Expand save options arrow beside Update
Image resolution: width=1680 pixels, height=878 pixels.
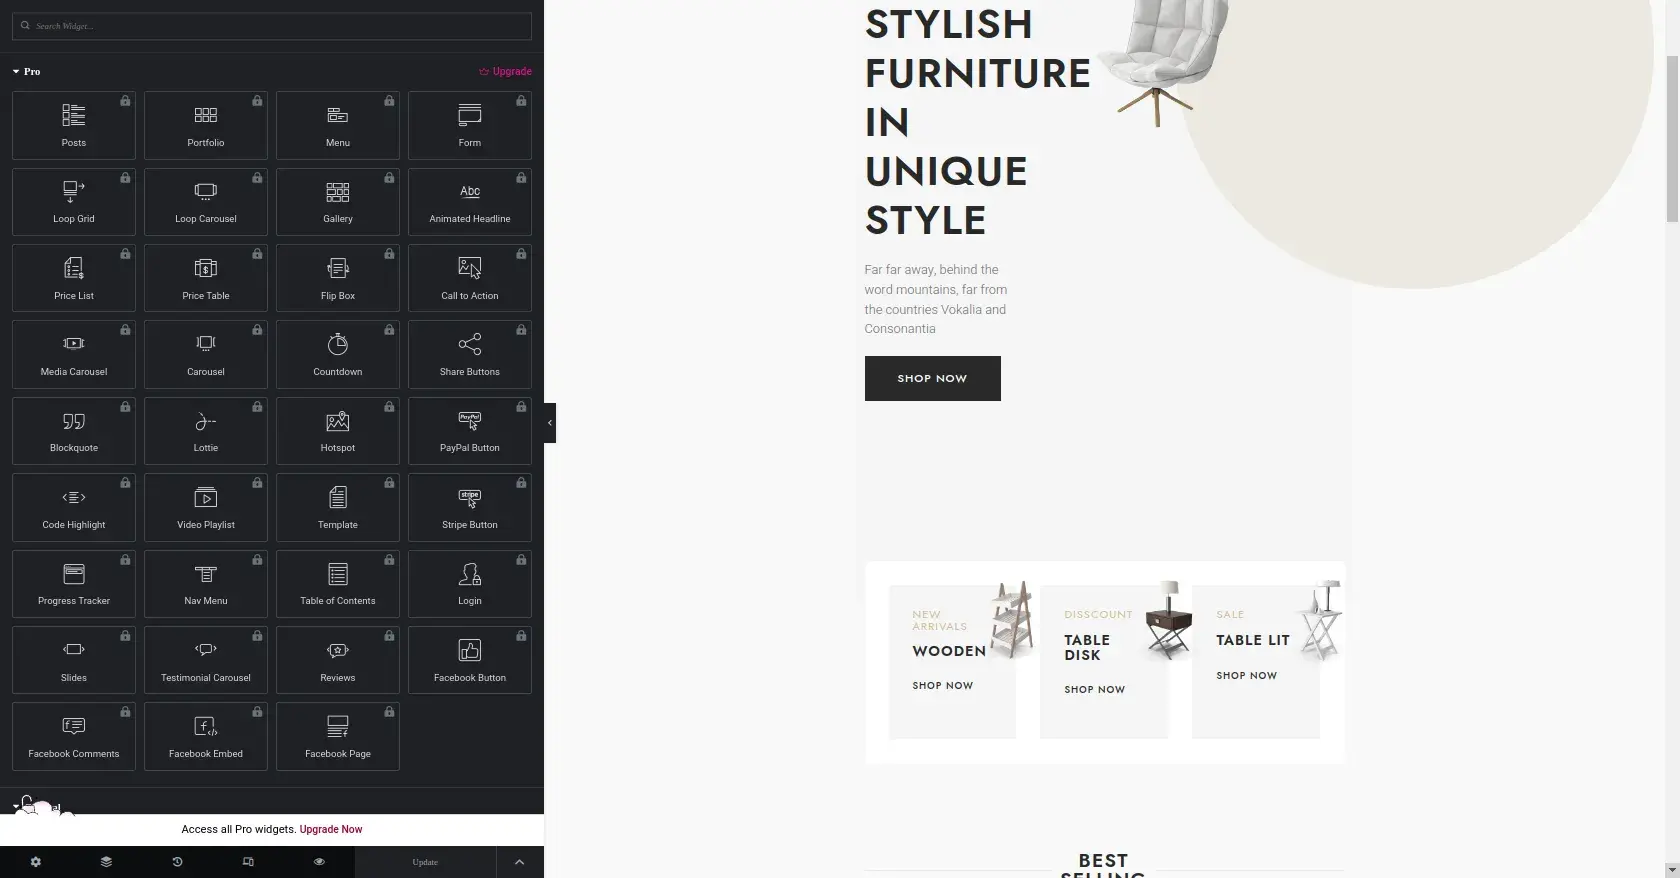519,862
